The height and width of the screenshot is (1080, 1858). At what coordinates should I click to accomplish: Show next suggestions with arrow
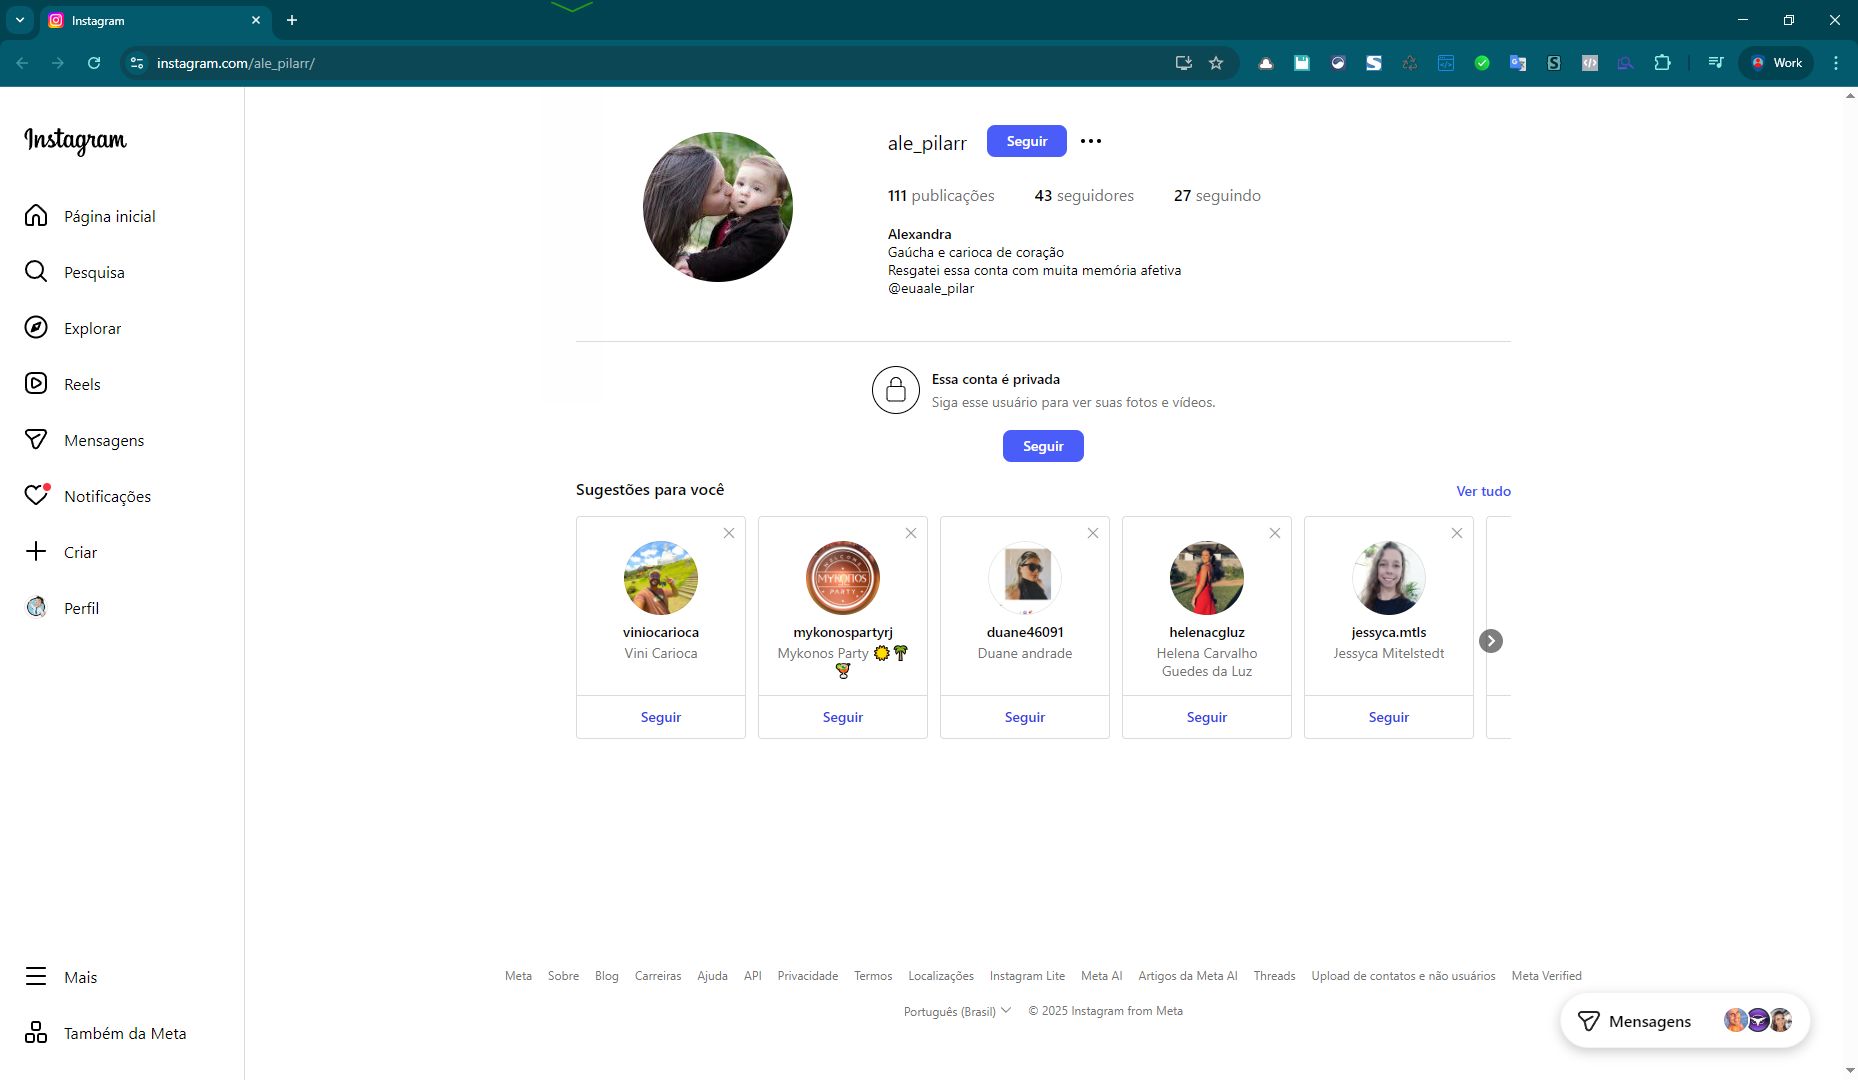[x=1491, y=641]
